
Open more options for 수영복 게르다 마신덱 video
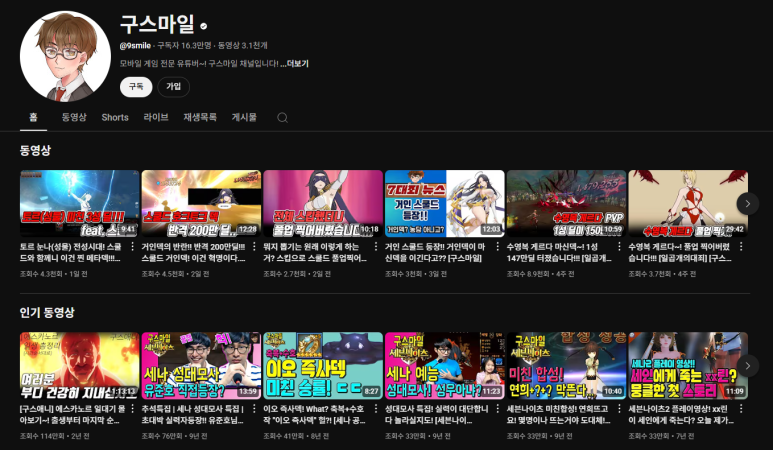(619, 246)
